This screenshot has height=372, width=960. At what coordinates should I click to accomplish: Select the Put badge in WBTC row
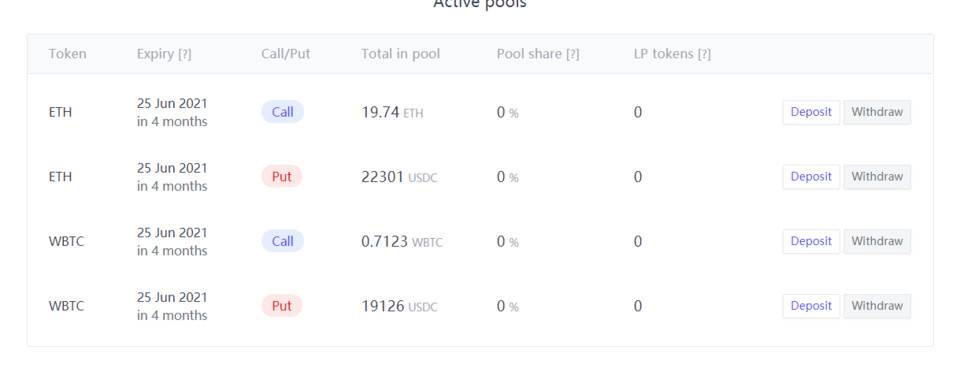(x=282, y=306)
